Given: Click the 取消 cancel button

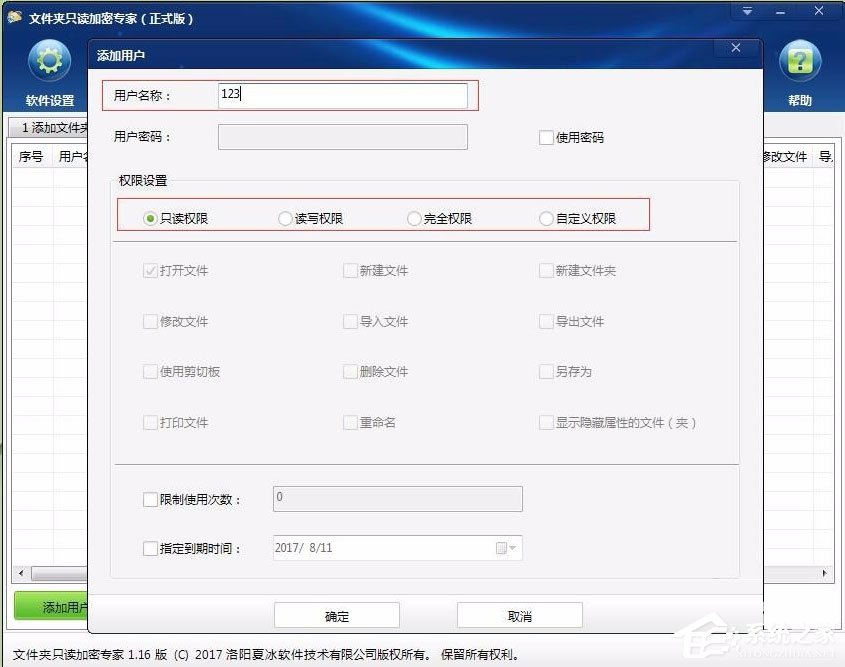Looking at the screenshot, I should pyautogui.click(x=519, y=615).
